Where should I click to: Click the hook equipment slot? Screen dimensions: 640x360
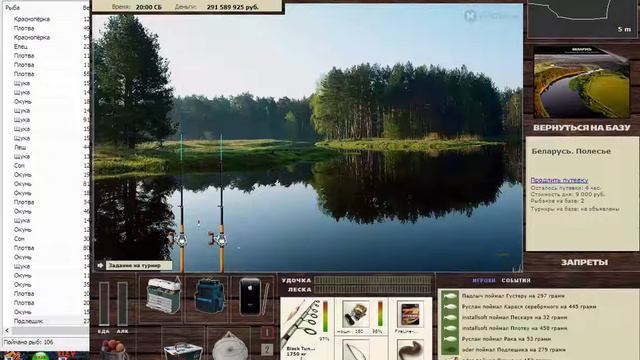click(x=355, y=350)
